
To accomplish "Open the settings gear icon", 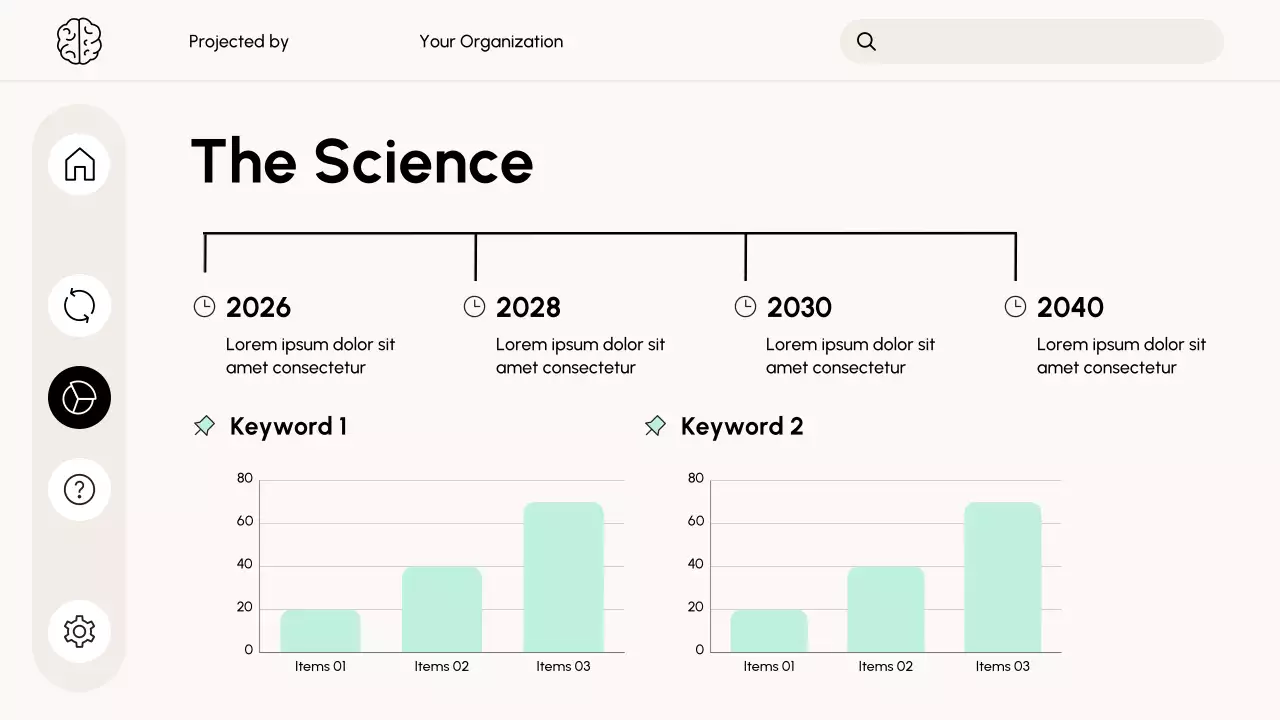I will [x=79, y=631].
